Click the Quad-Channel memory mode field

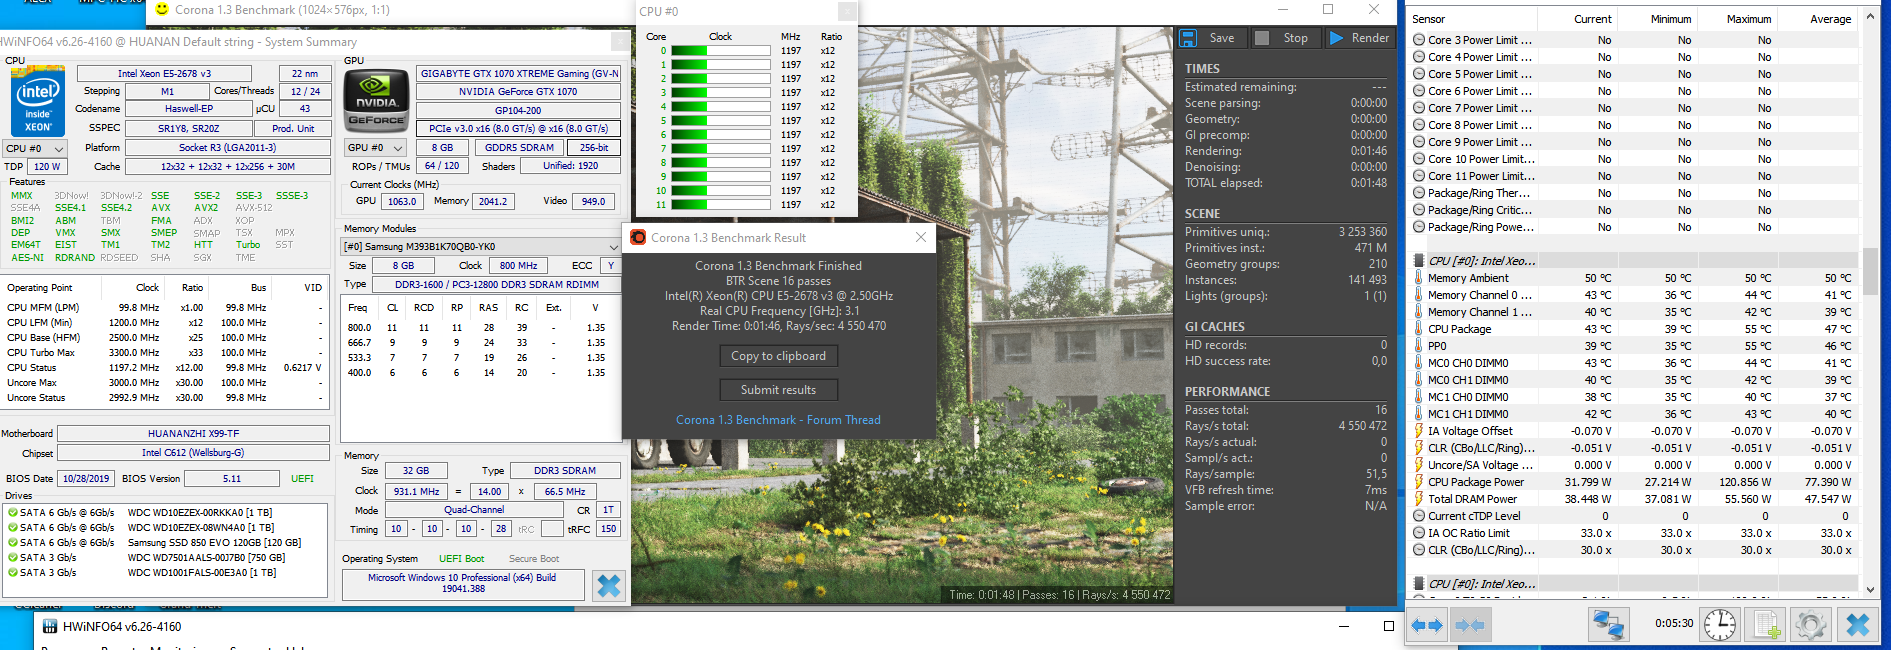(473, 509)
